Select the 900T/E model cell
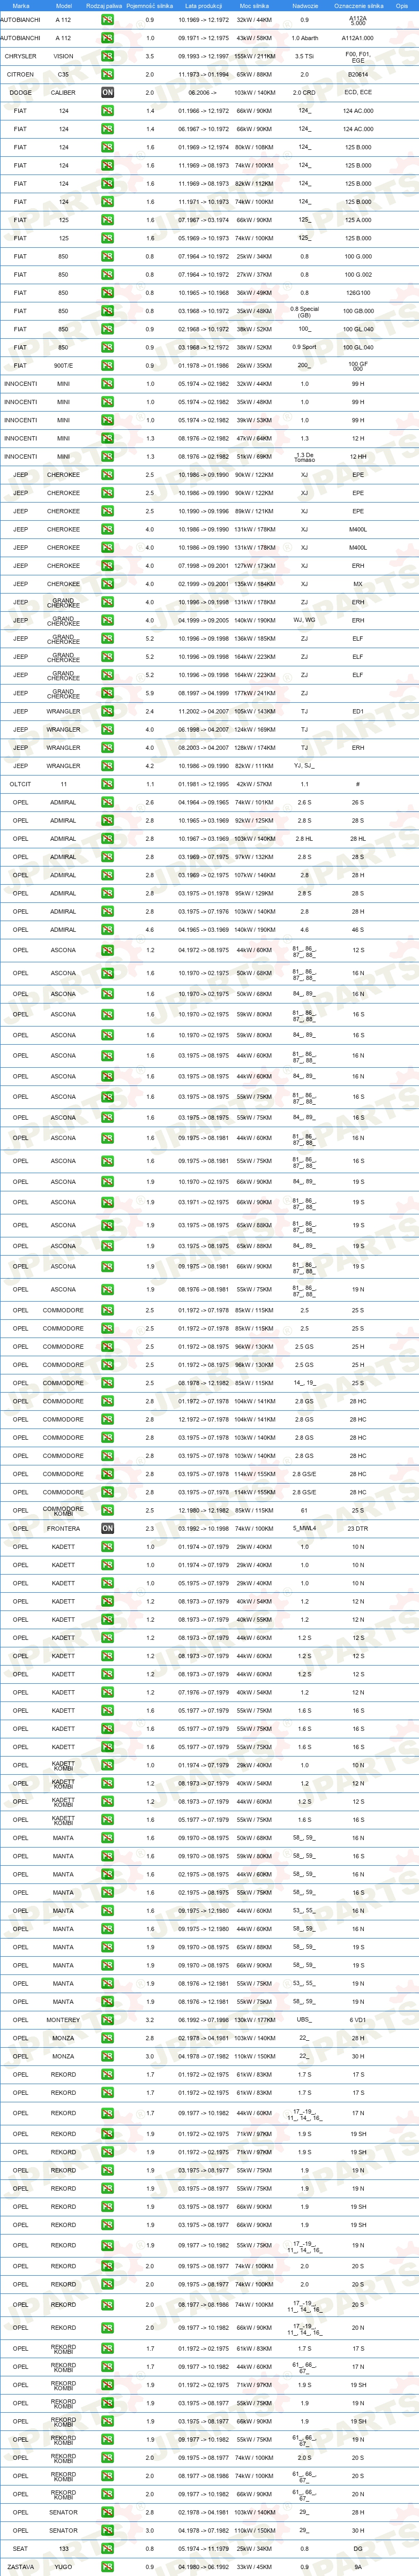Viewport: 419px width, 2576px height. click(x=63, y=365)
